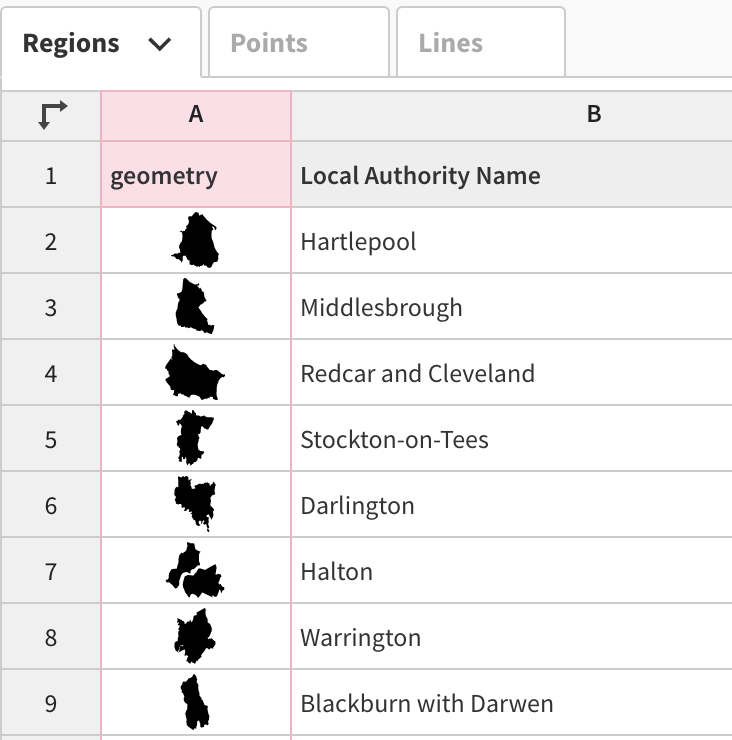Click the Hartlepool geometry shape thumbnail
732x740 pixels.
pyautogui.click(x=196, y=241)
